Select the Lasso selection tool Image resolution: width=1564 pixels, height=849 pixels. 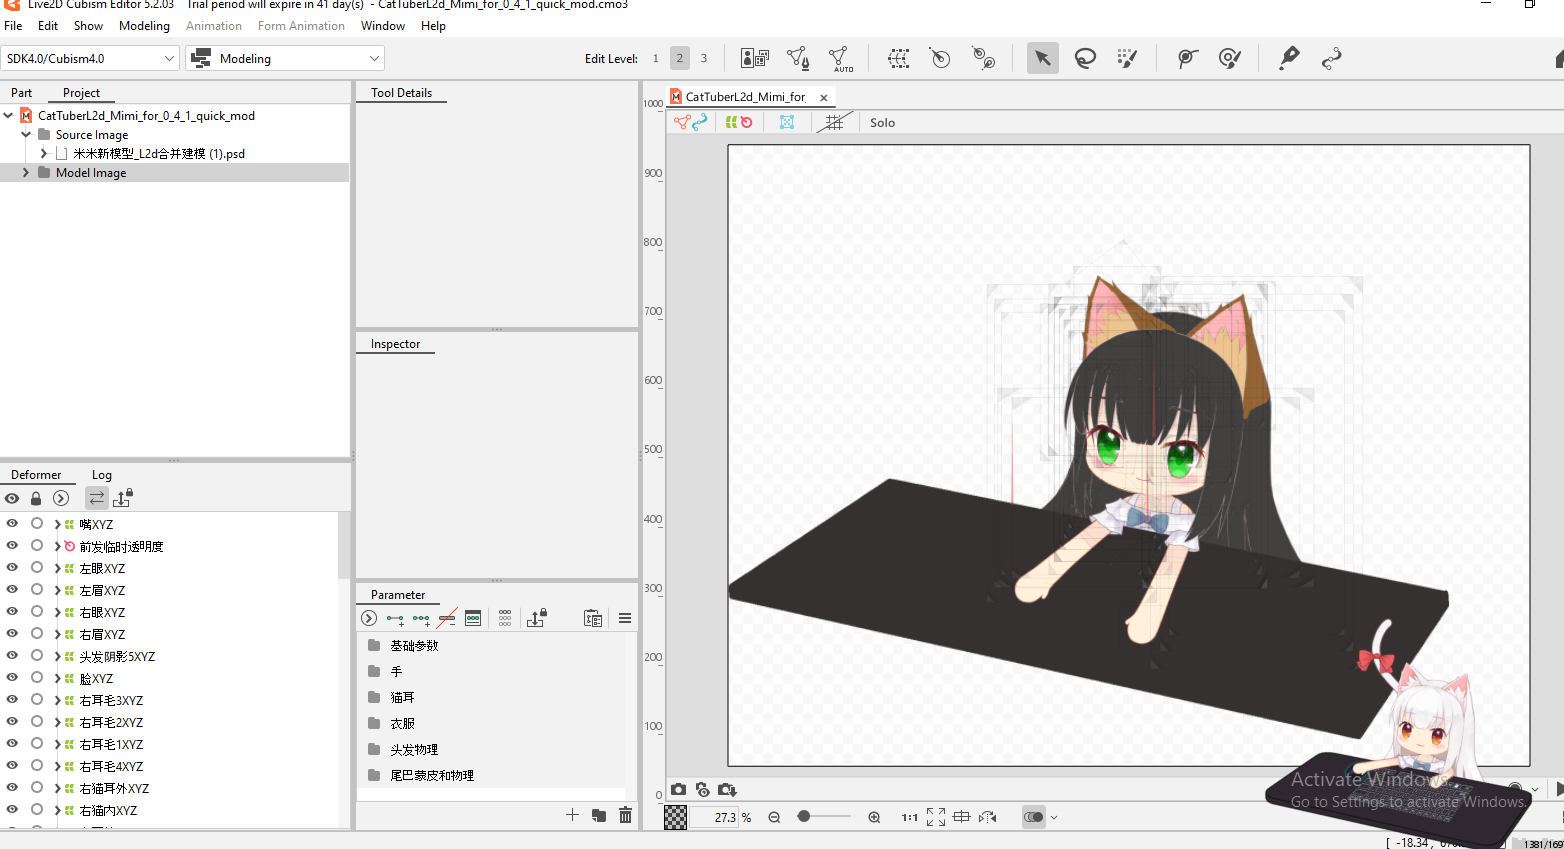click(x=1085, y=58)
